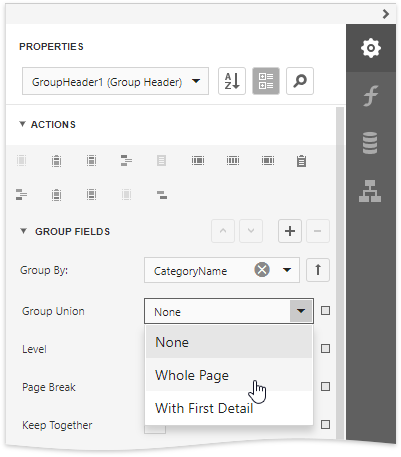Collapse the side panel with top chevron

[x=386, y=14]
